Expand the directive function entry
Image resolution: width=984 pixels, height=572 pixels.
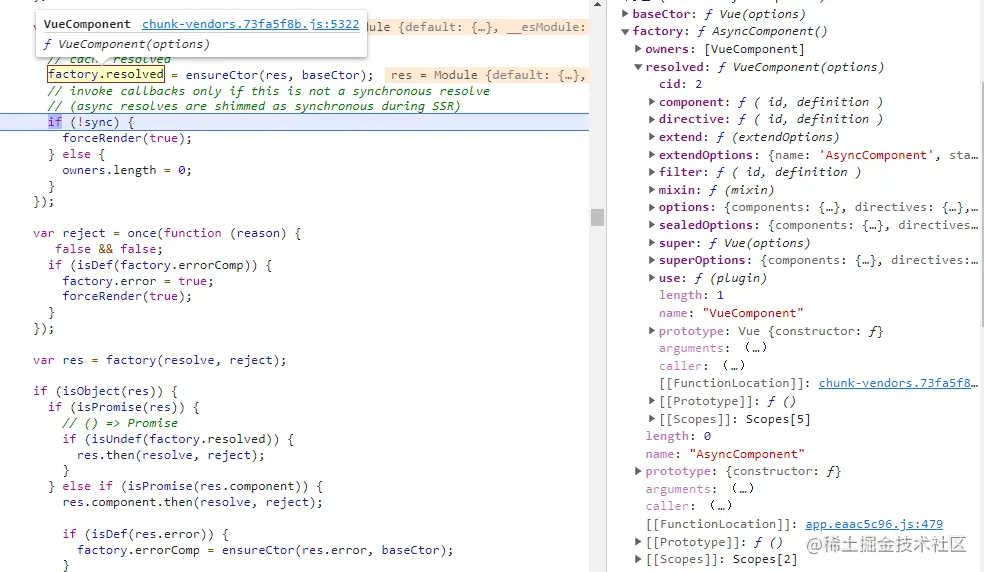click(x=651, y=119)
